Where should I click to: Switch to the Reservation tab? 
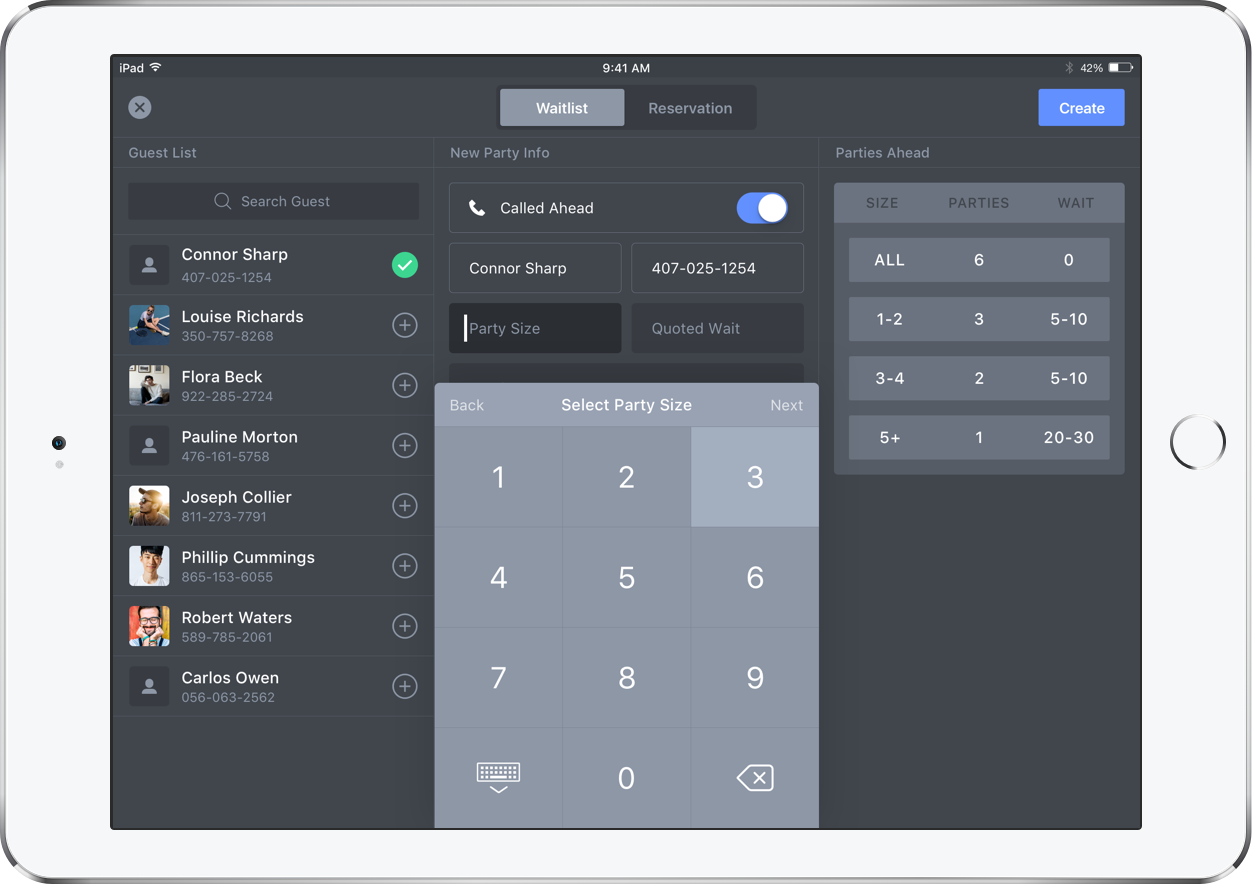pos(690,108)
